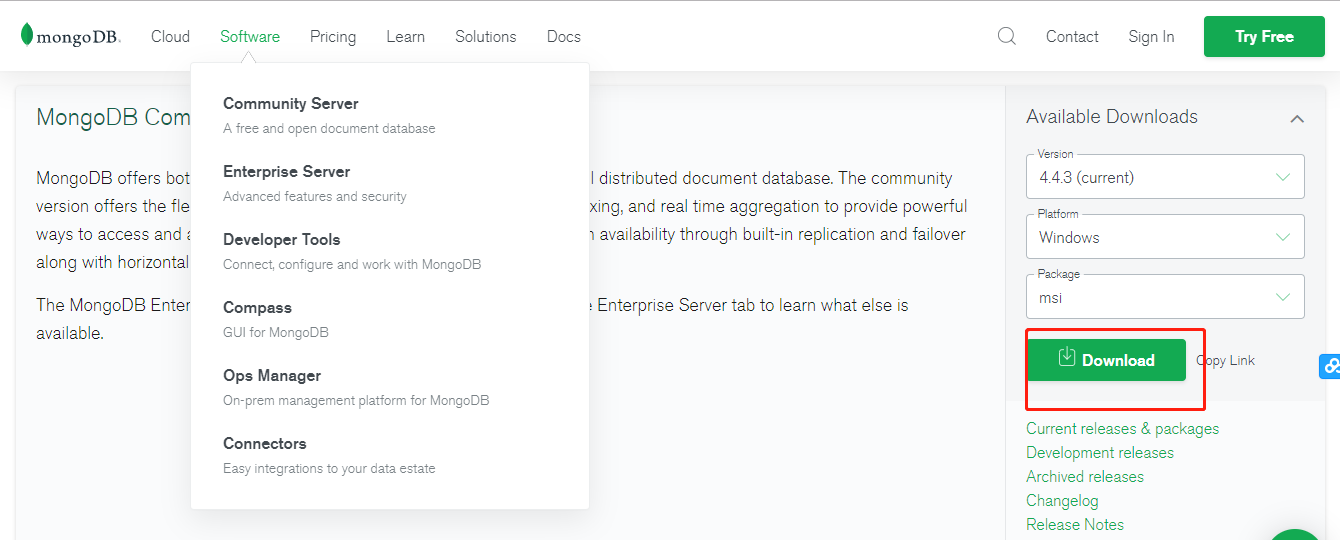Open the Changelog link
Image resolution: width=1340 pixels, height=540 pixels.
pyautogui.click(x=1062, y=500)
